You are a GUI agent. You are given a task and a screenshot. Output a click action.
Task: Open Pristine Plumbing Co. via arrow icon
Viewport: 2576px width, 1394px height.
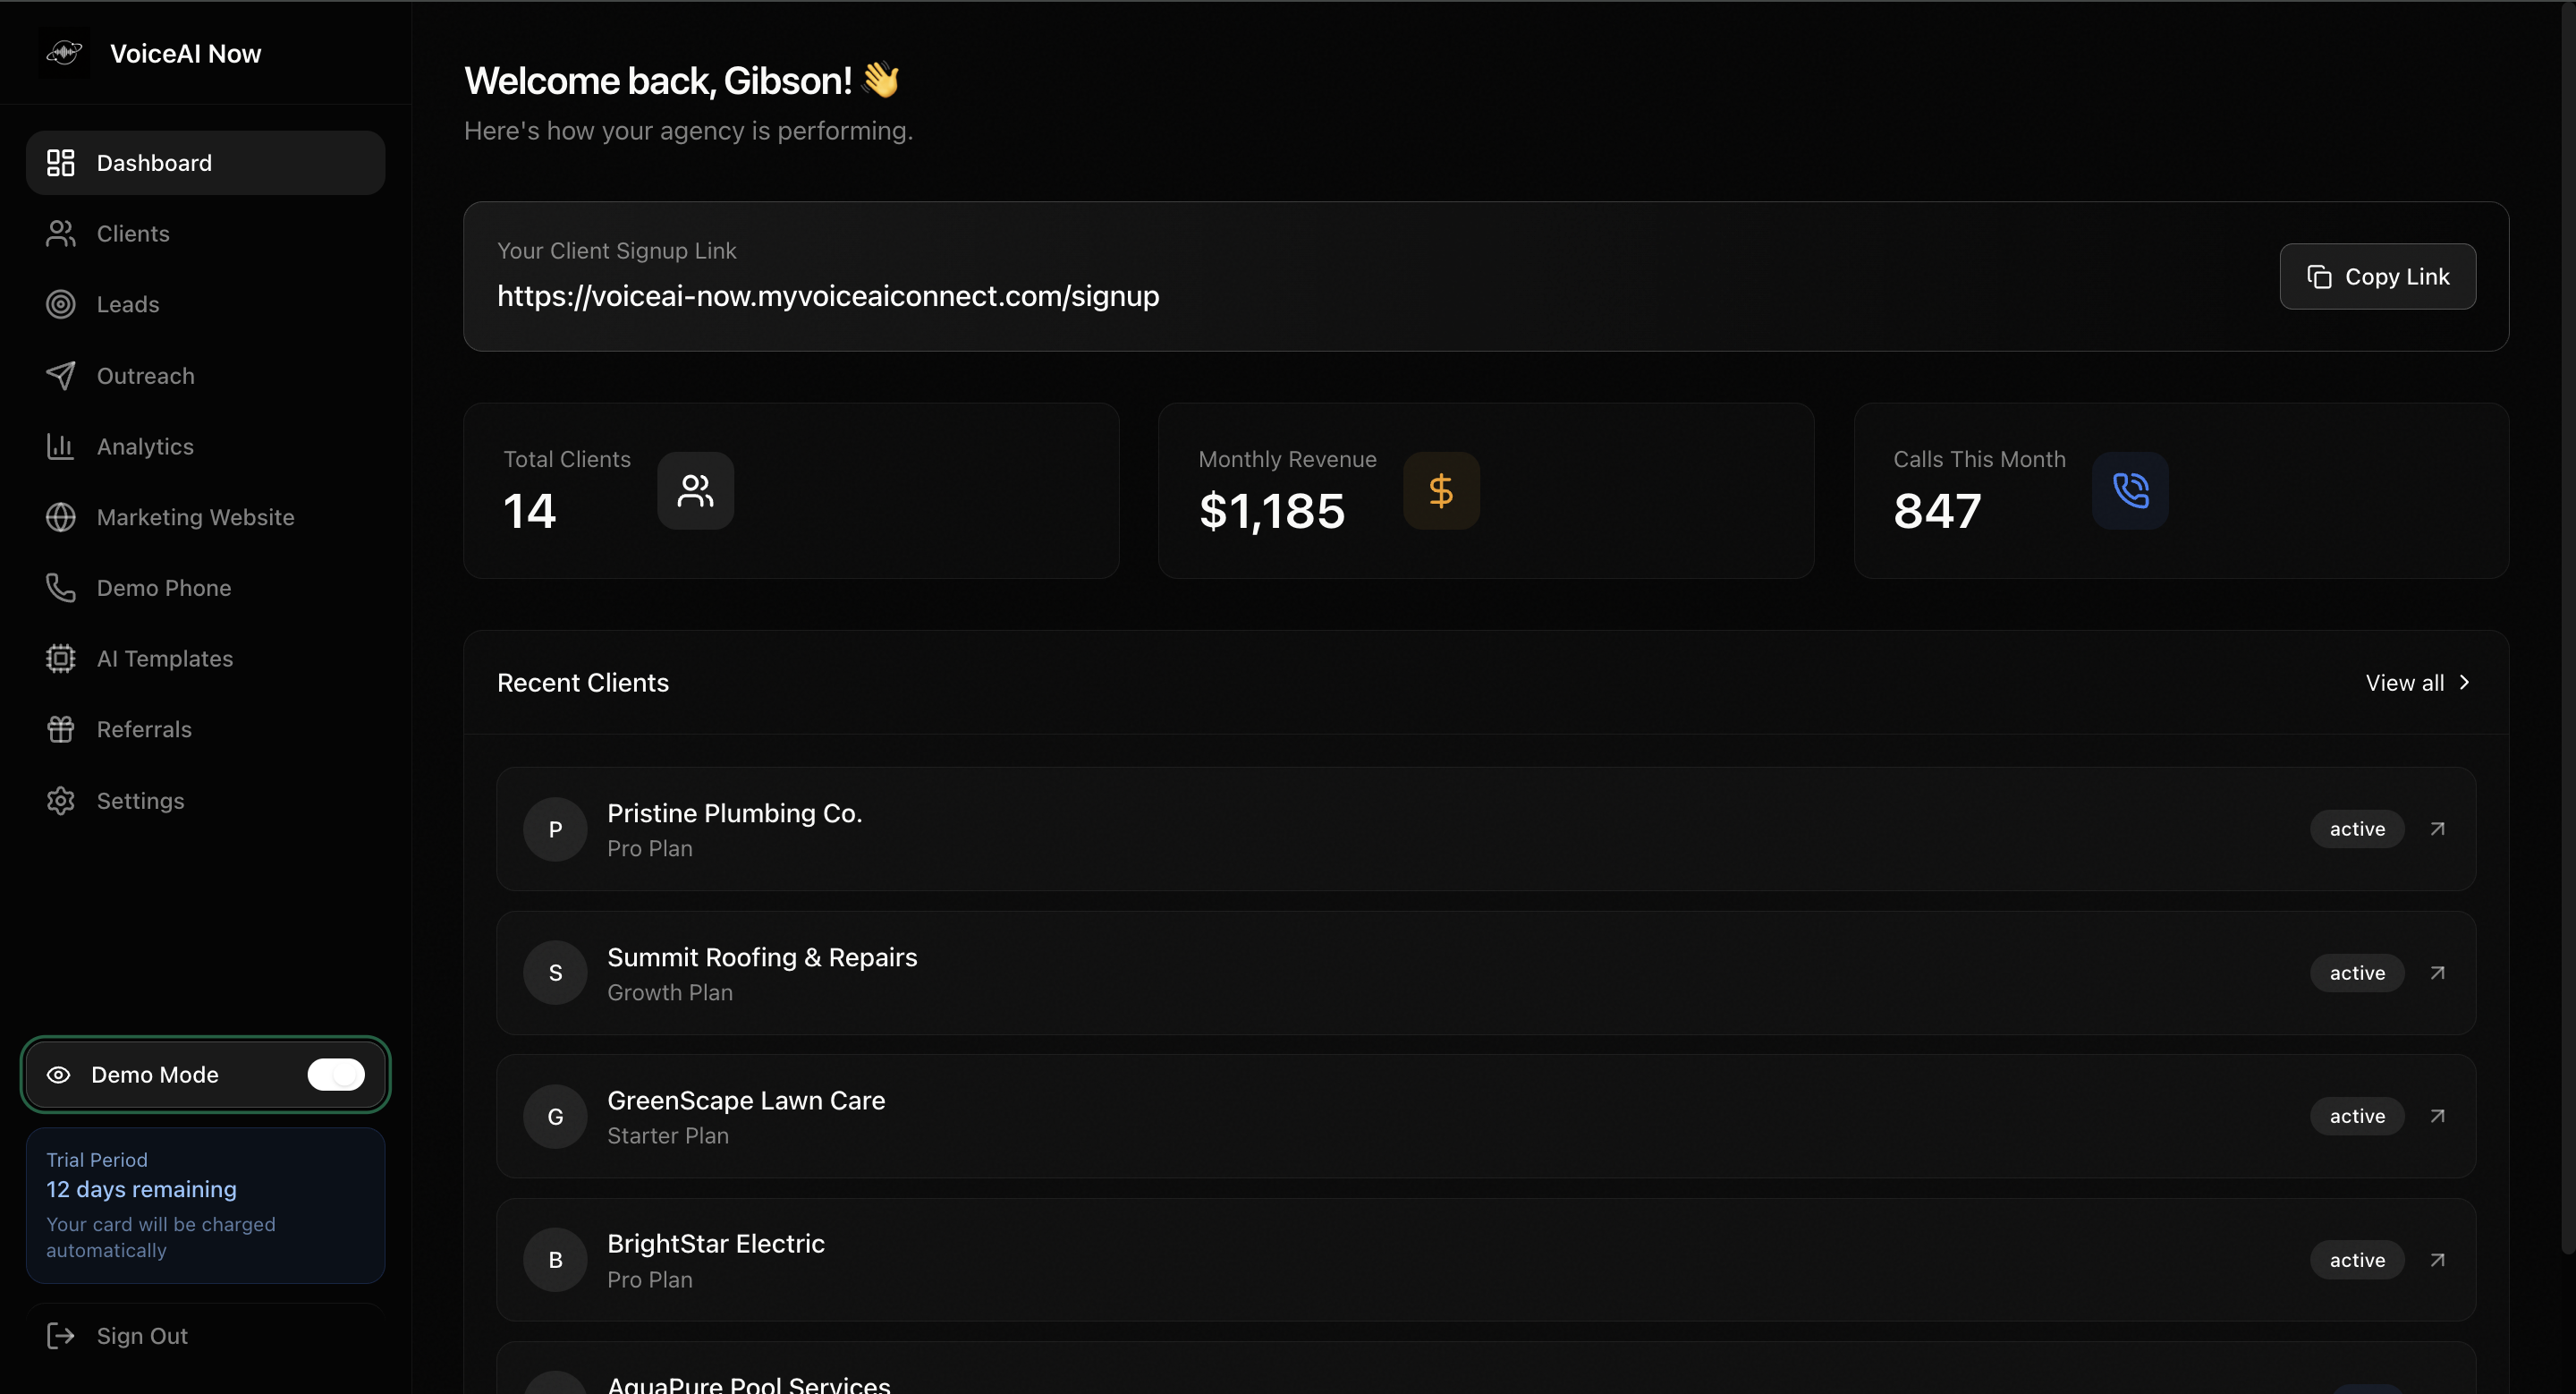tap(2437, 828)
